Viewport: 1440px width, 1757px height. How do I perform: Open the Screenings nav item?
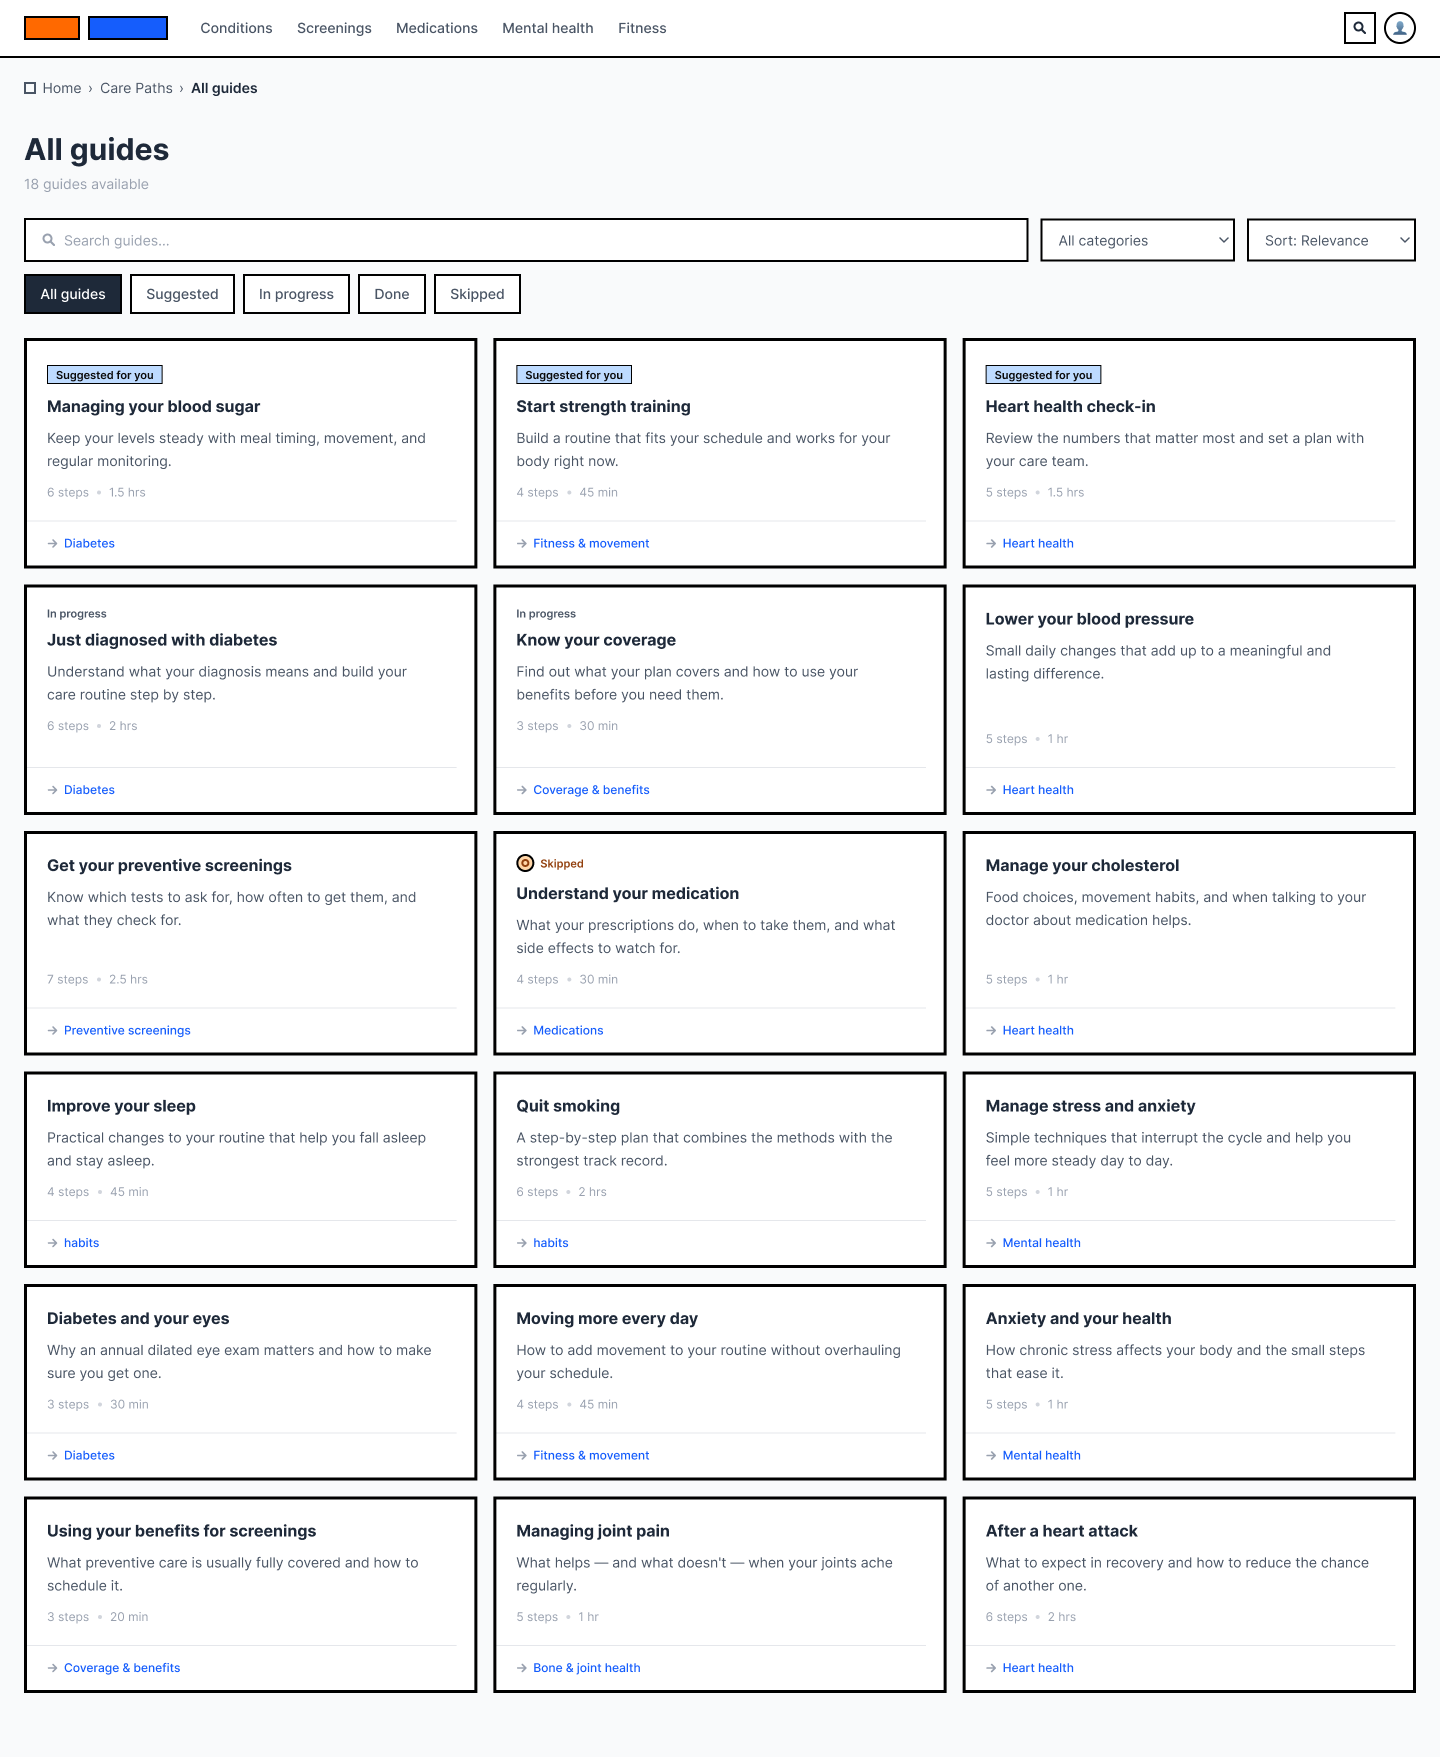click(334, 28)
